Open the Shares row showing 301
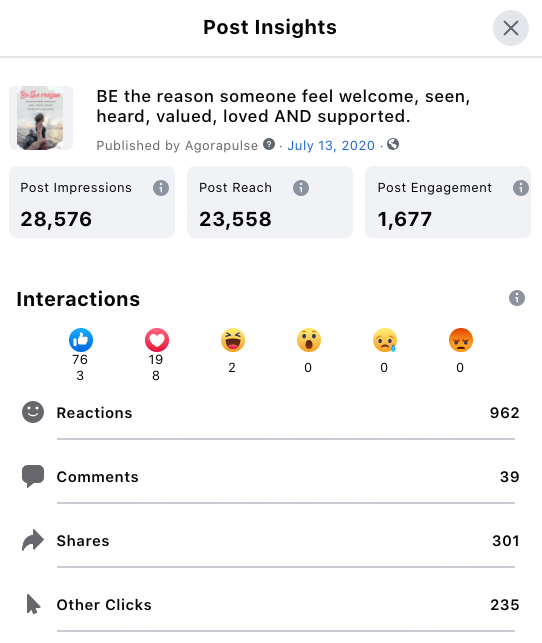The height and width of the screenshot is (643, 542). pyautogui.click(x=271, y=540)
